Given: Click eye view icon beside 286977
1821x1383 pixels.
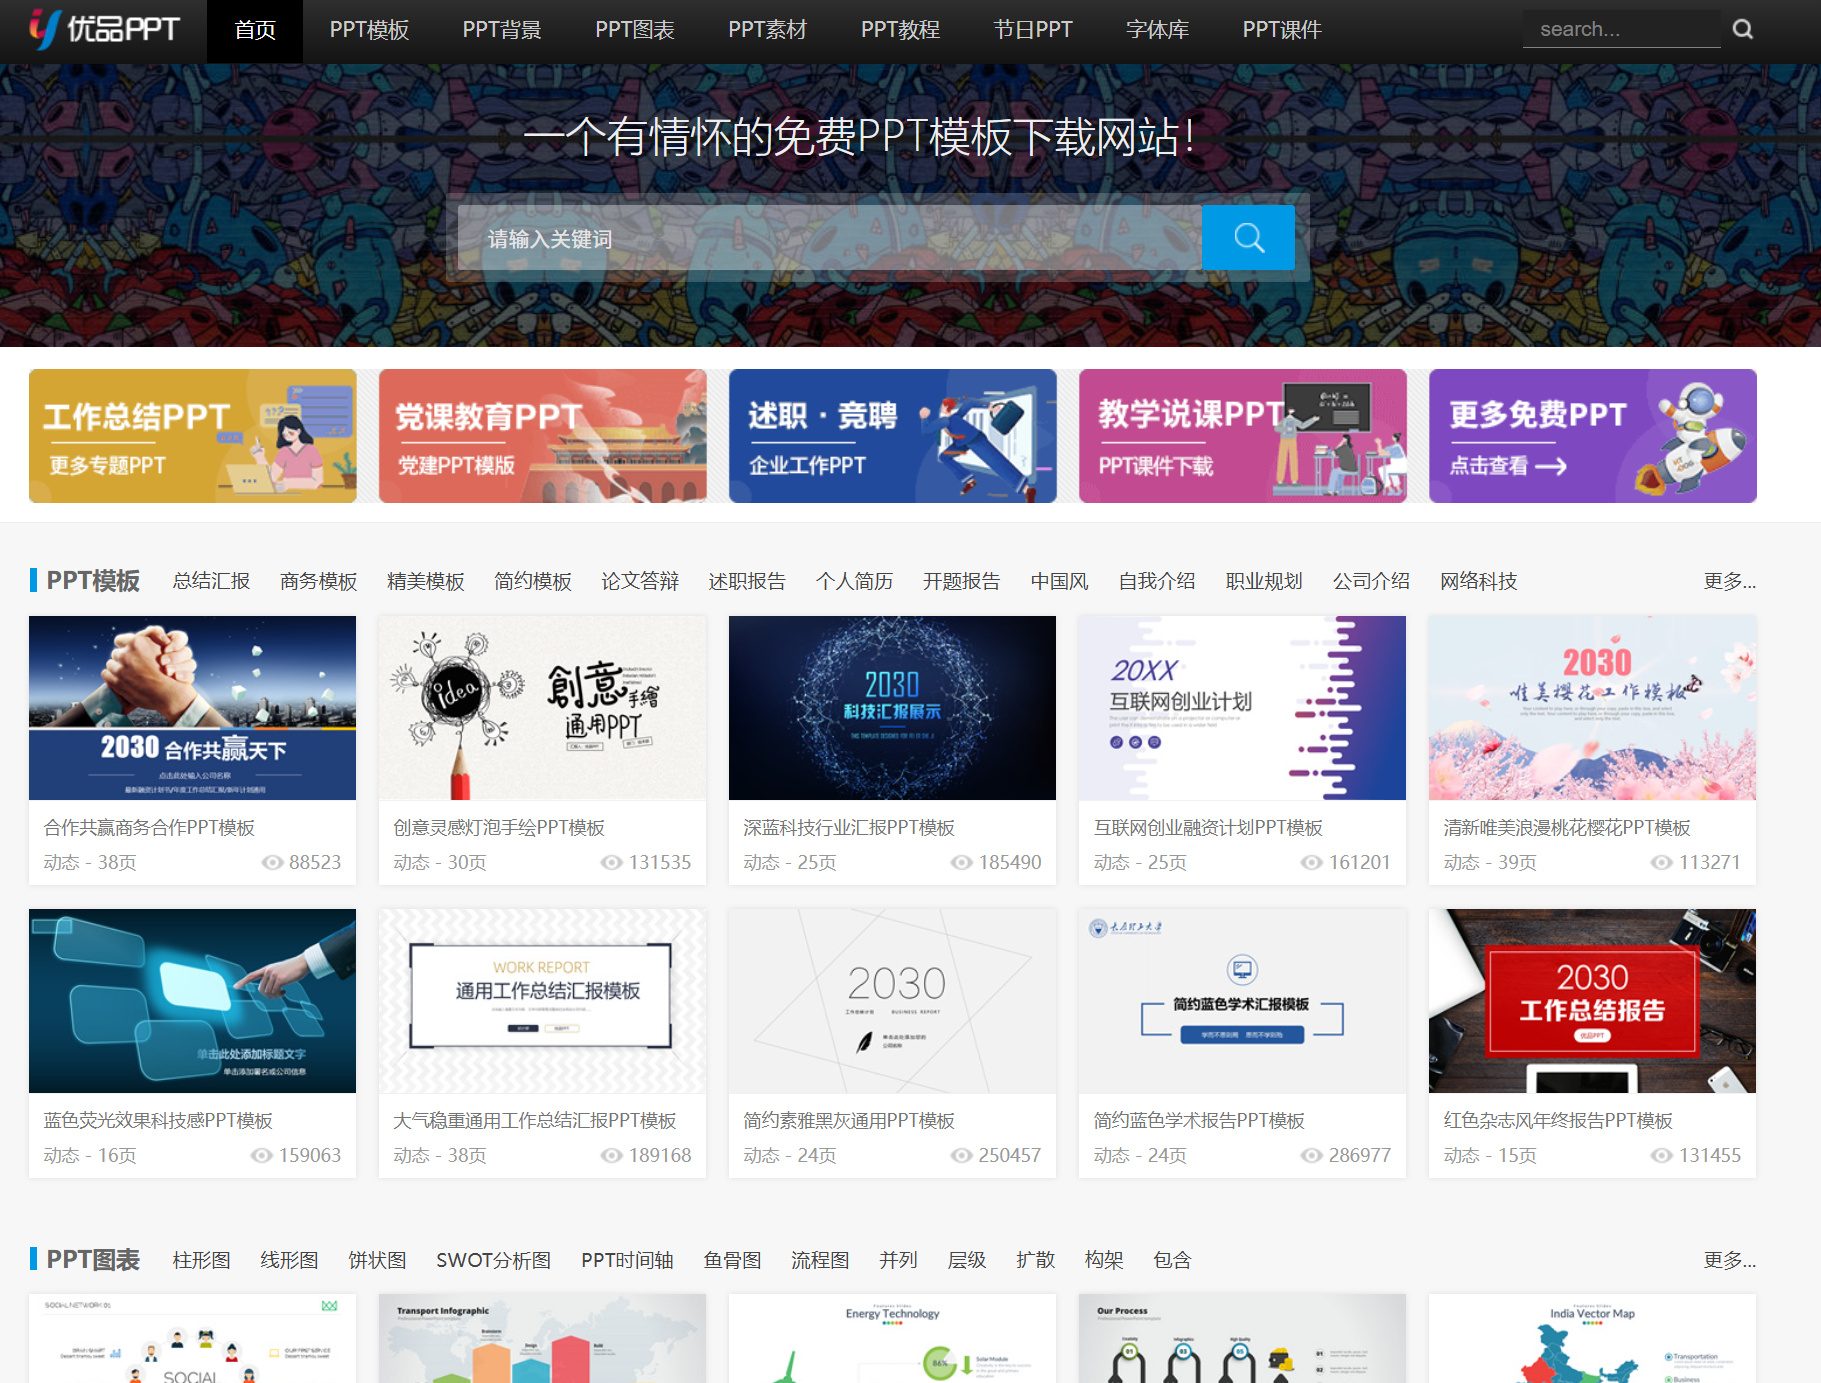Looking at the screenshot, I should click(x=1311, y=1155).
